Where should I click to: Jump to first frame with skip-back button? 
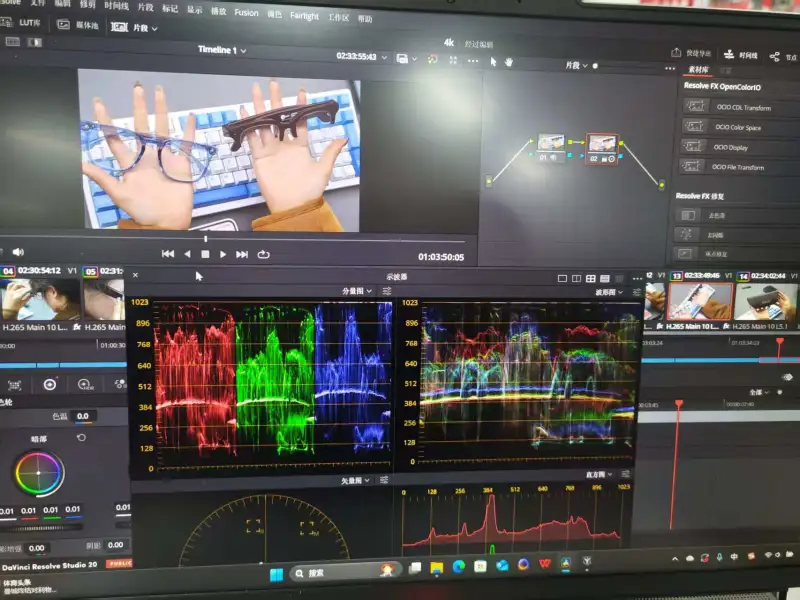168,254
